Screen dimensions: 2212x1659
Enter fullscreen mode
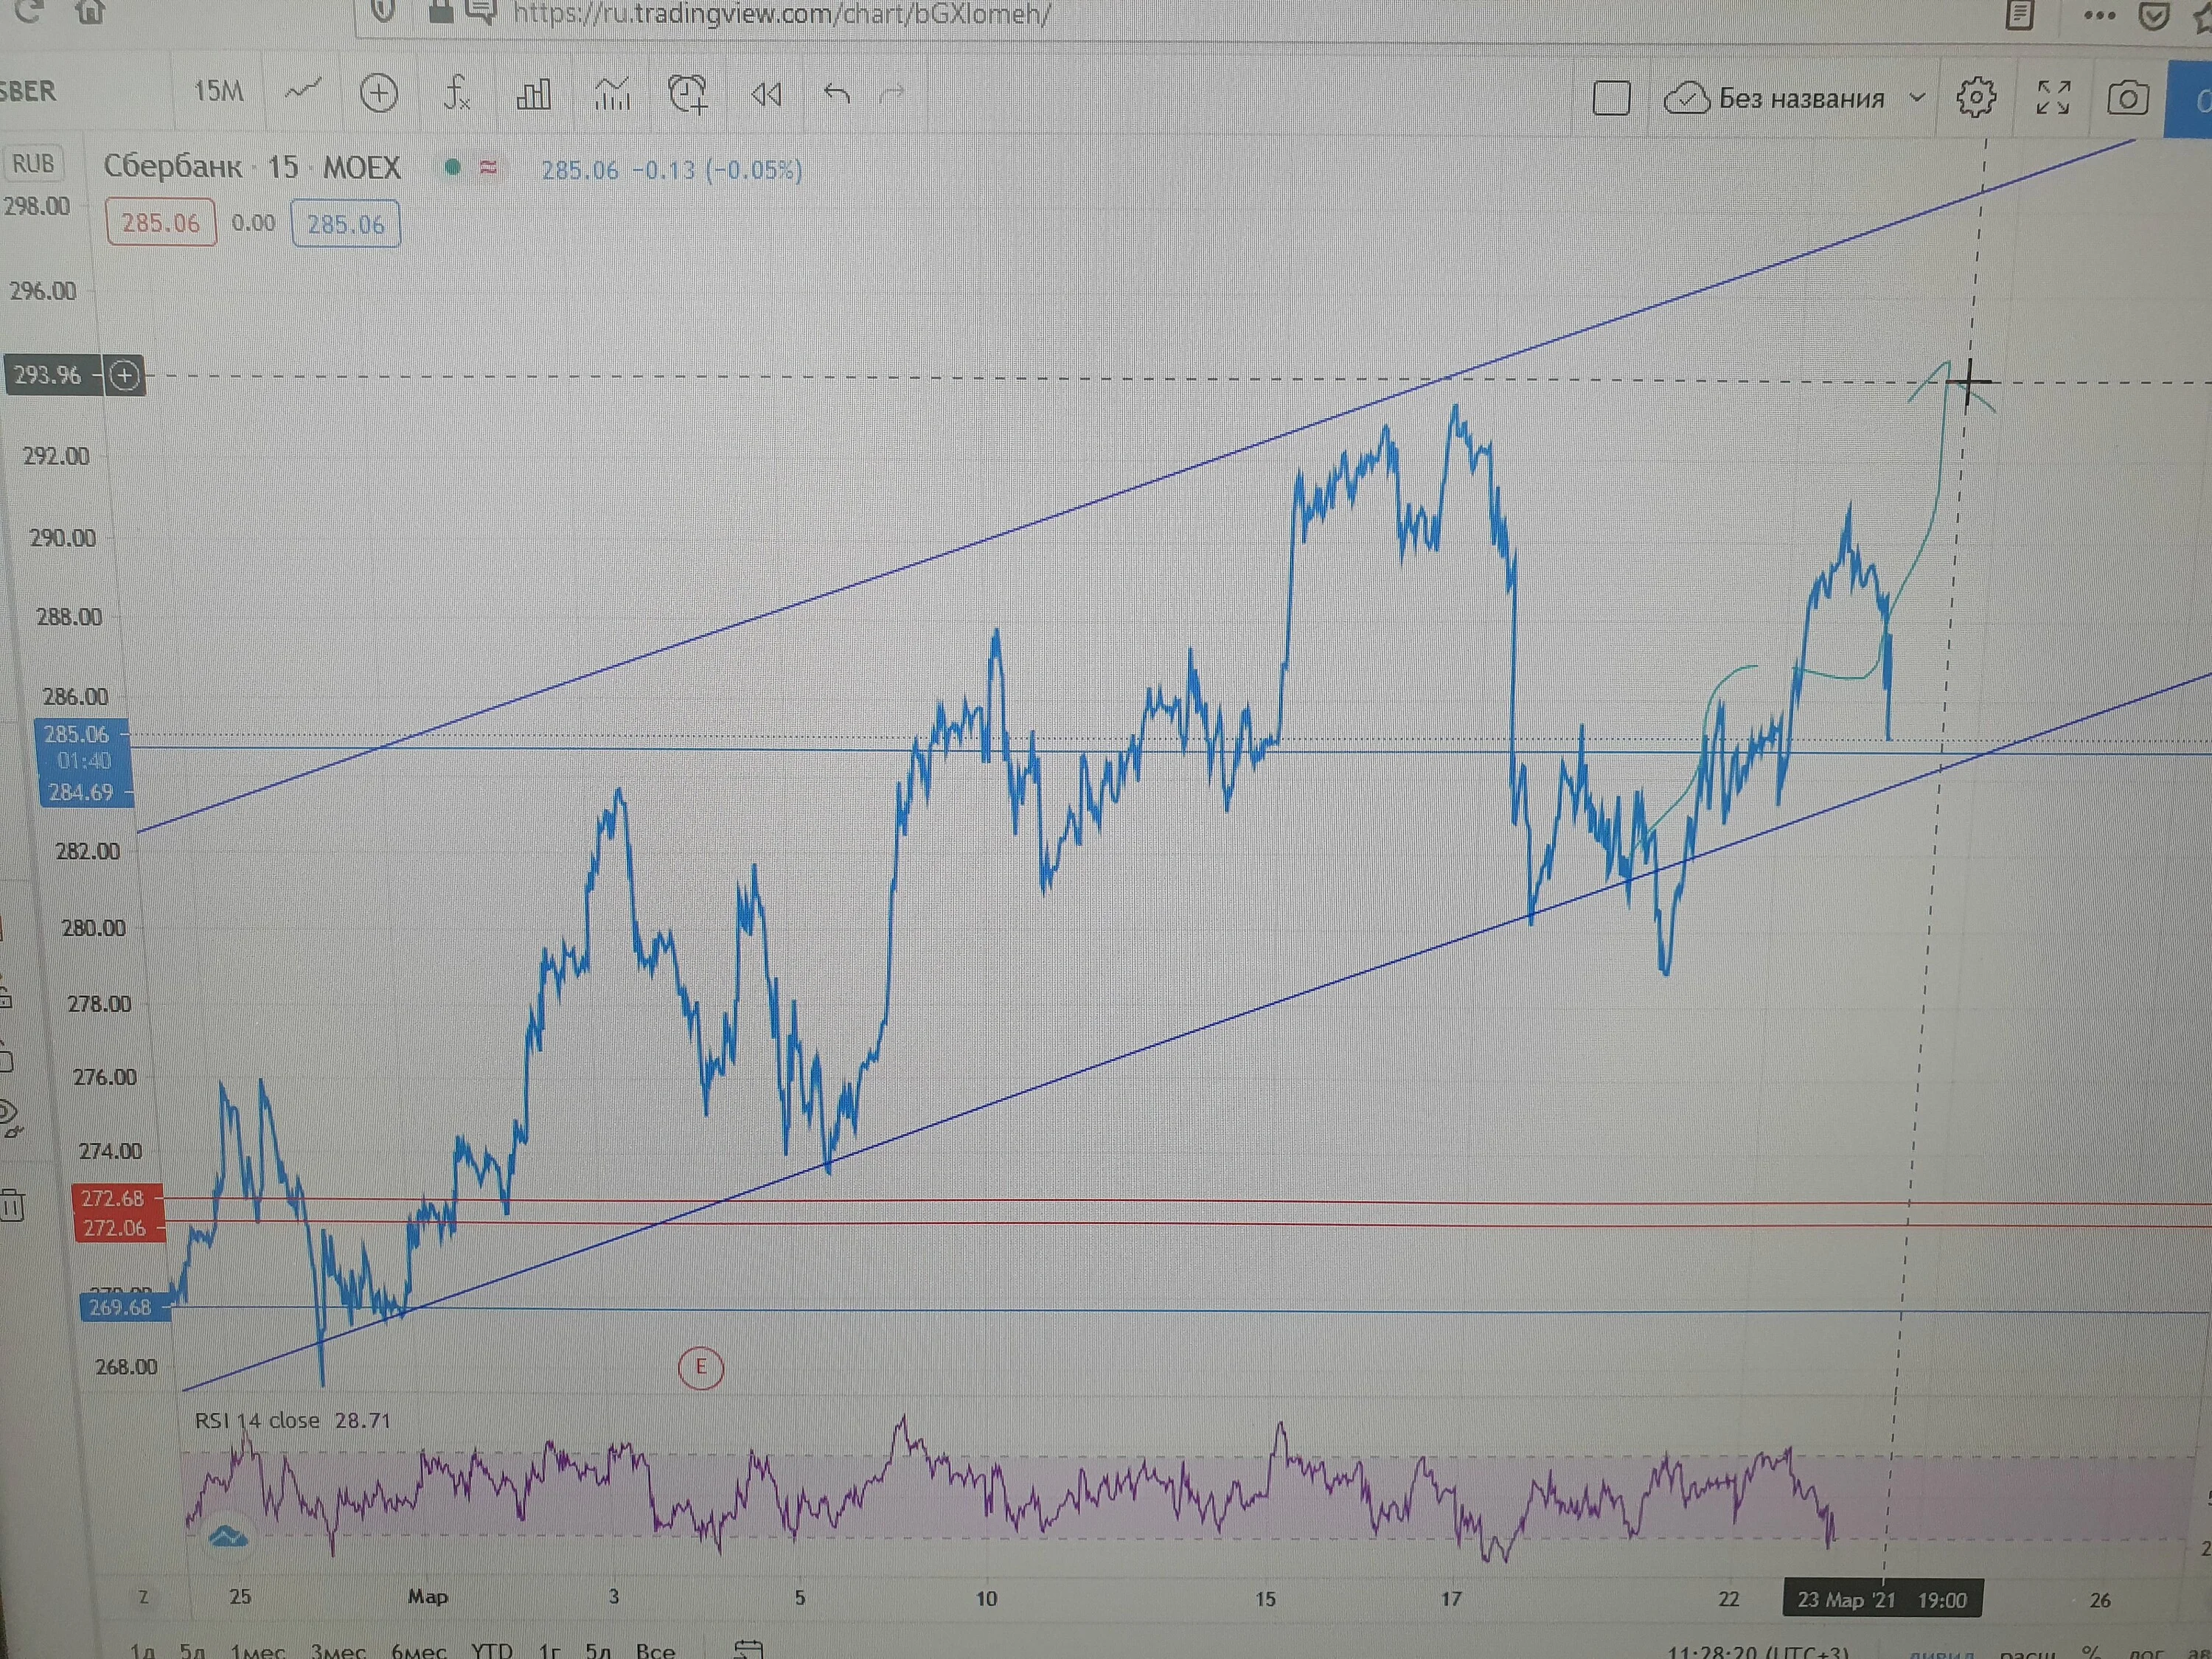coord(2053,98)
